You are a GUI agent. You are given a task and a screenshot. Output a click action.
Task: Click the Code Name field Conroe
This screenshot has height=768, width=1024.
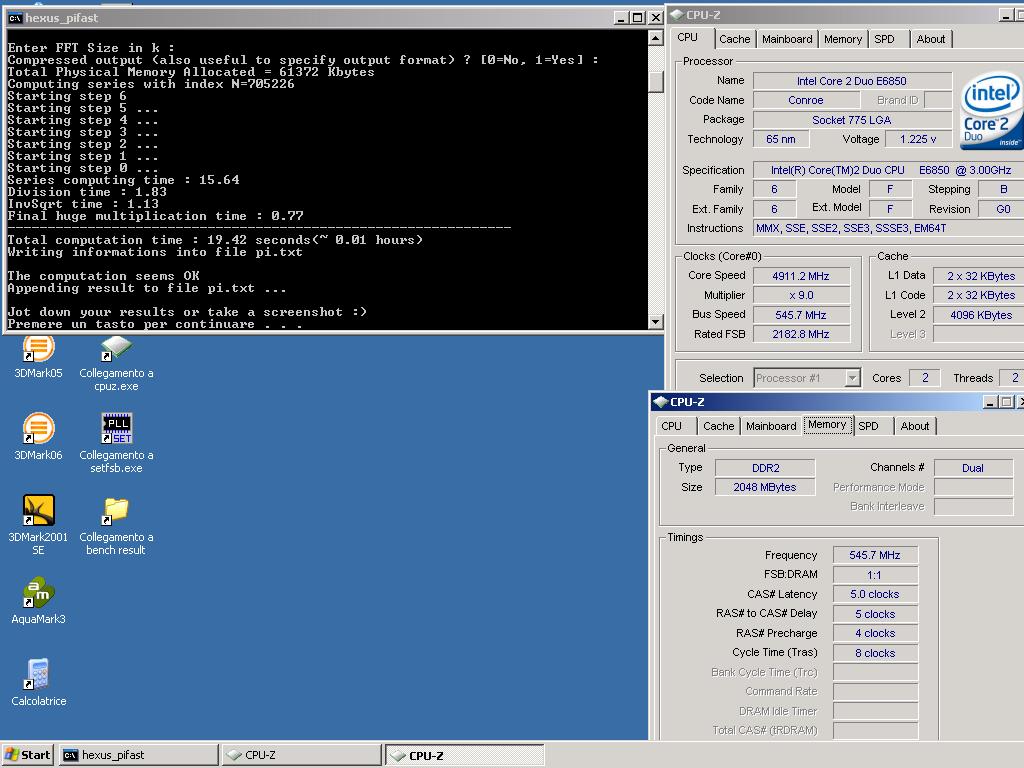tap(806, 100)
